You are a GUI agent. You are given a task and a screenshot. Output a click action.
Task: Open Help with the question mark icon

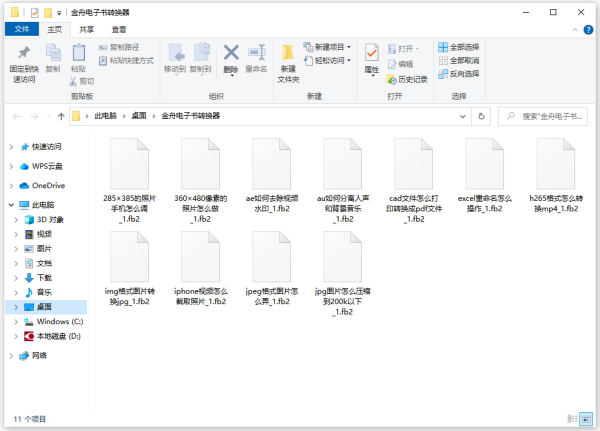coord(588,30)
